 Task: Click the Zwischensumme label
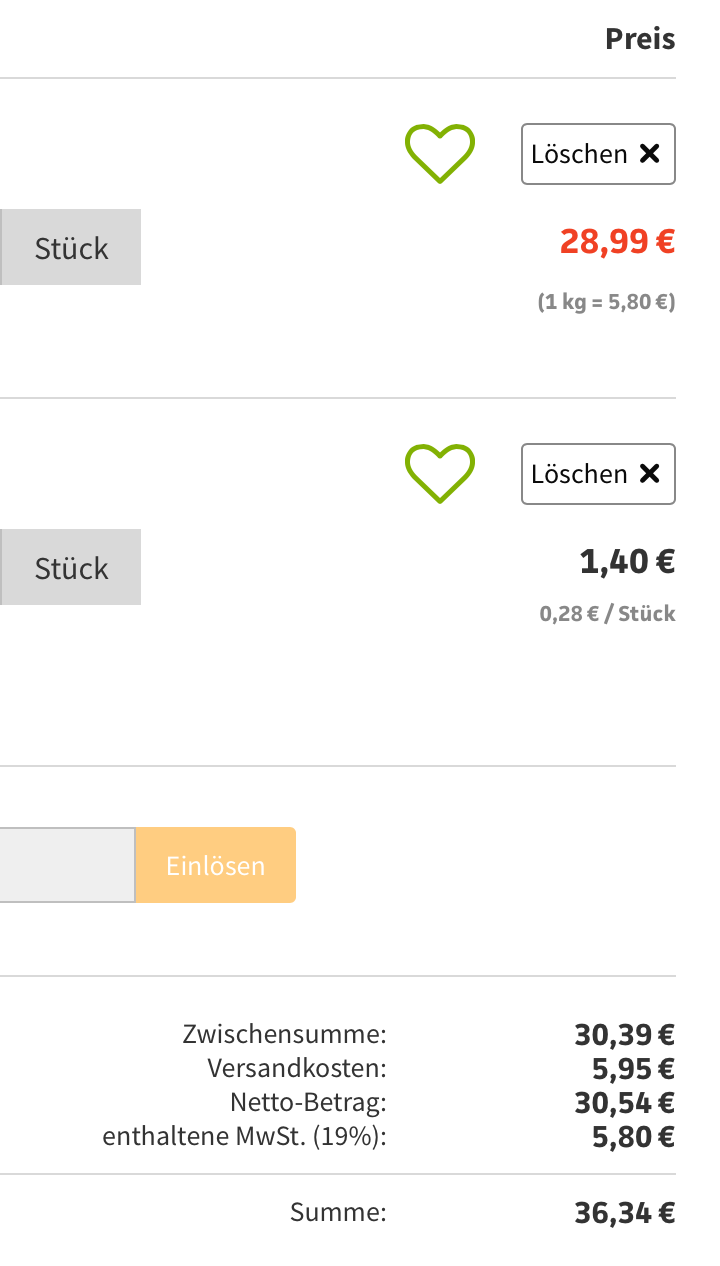coord(284,1034)
